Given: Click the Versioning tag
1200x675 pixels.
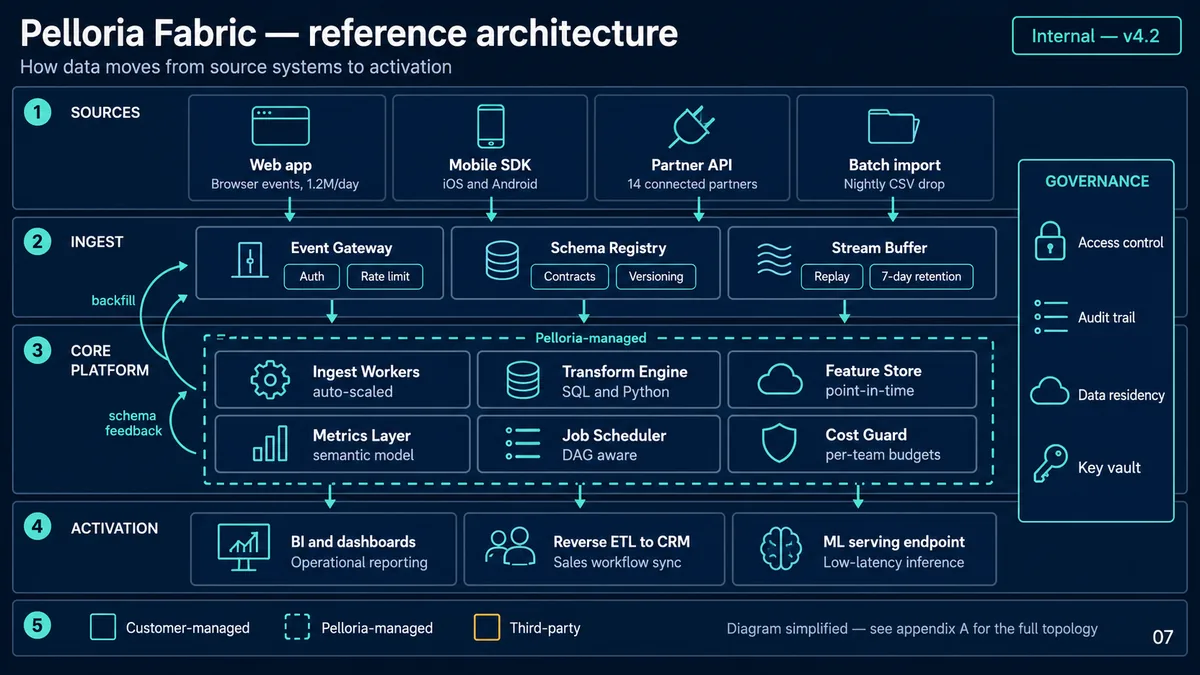Looking at the screenshot, I should (656, 277).
